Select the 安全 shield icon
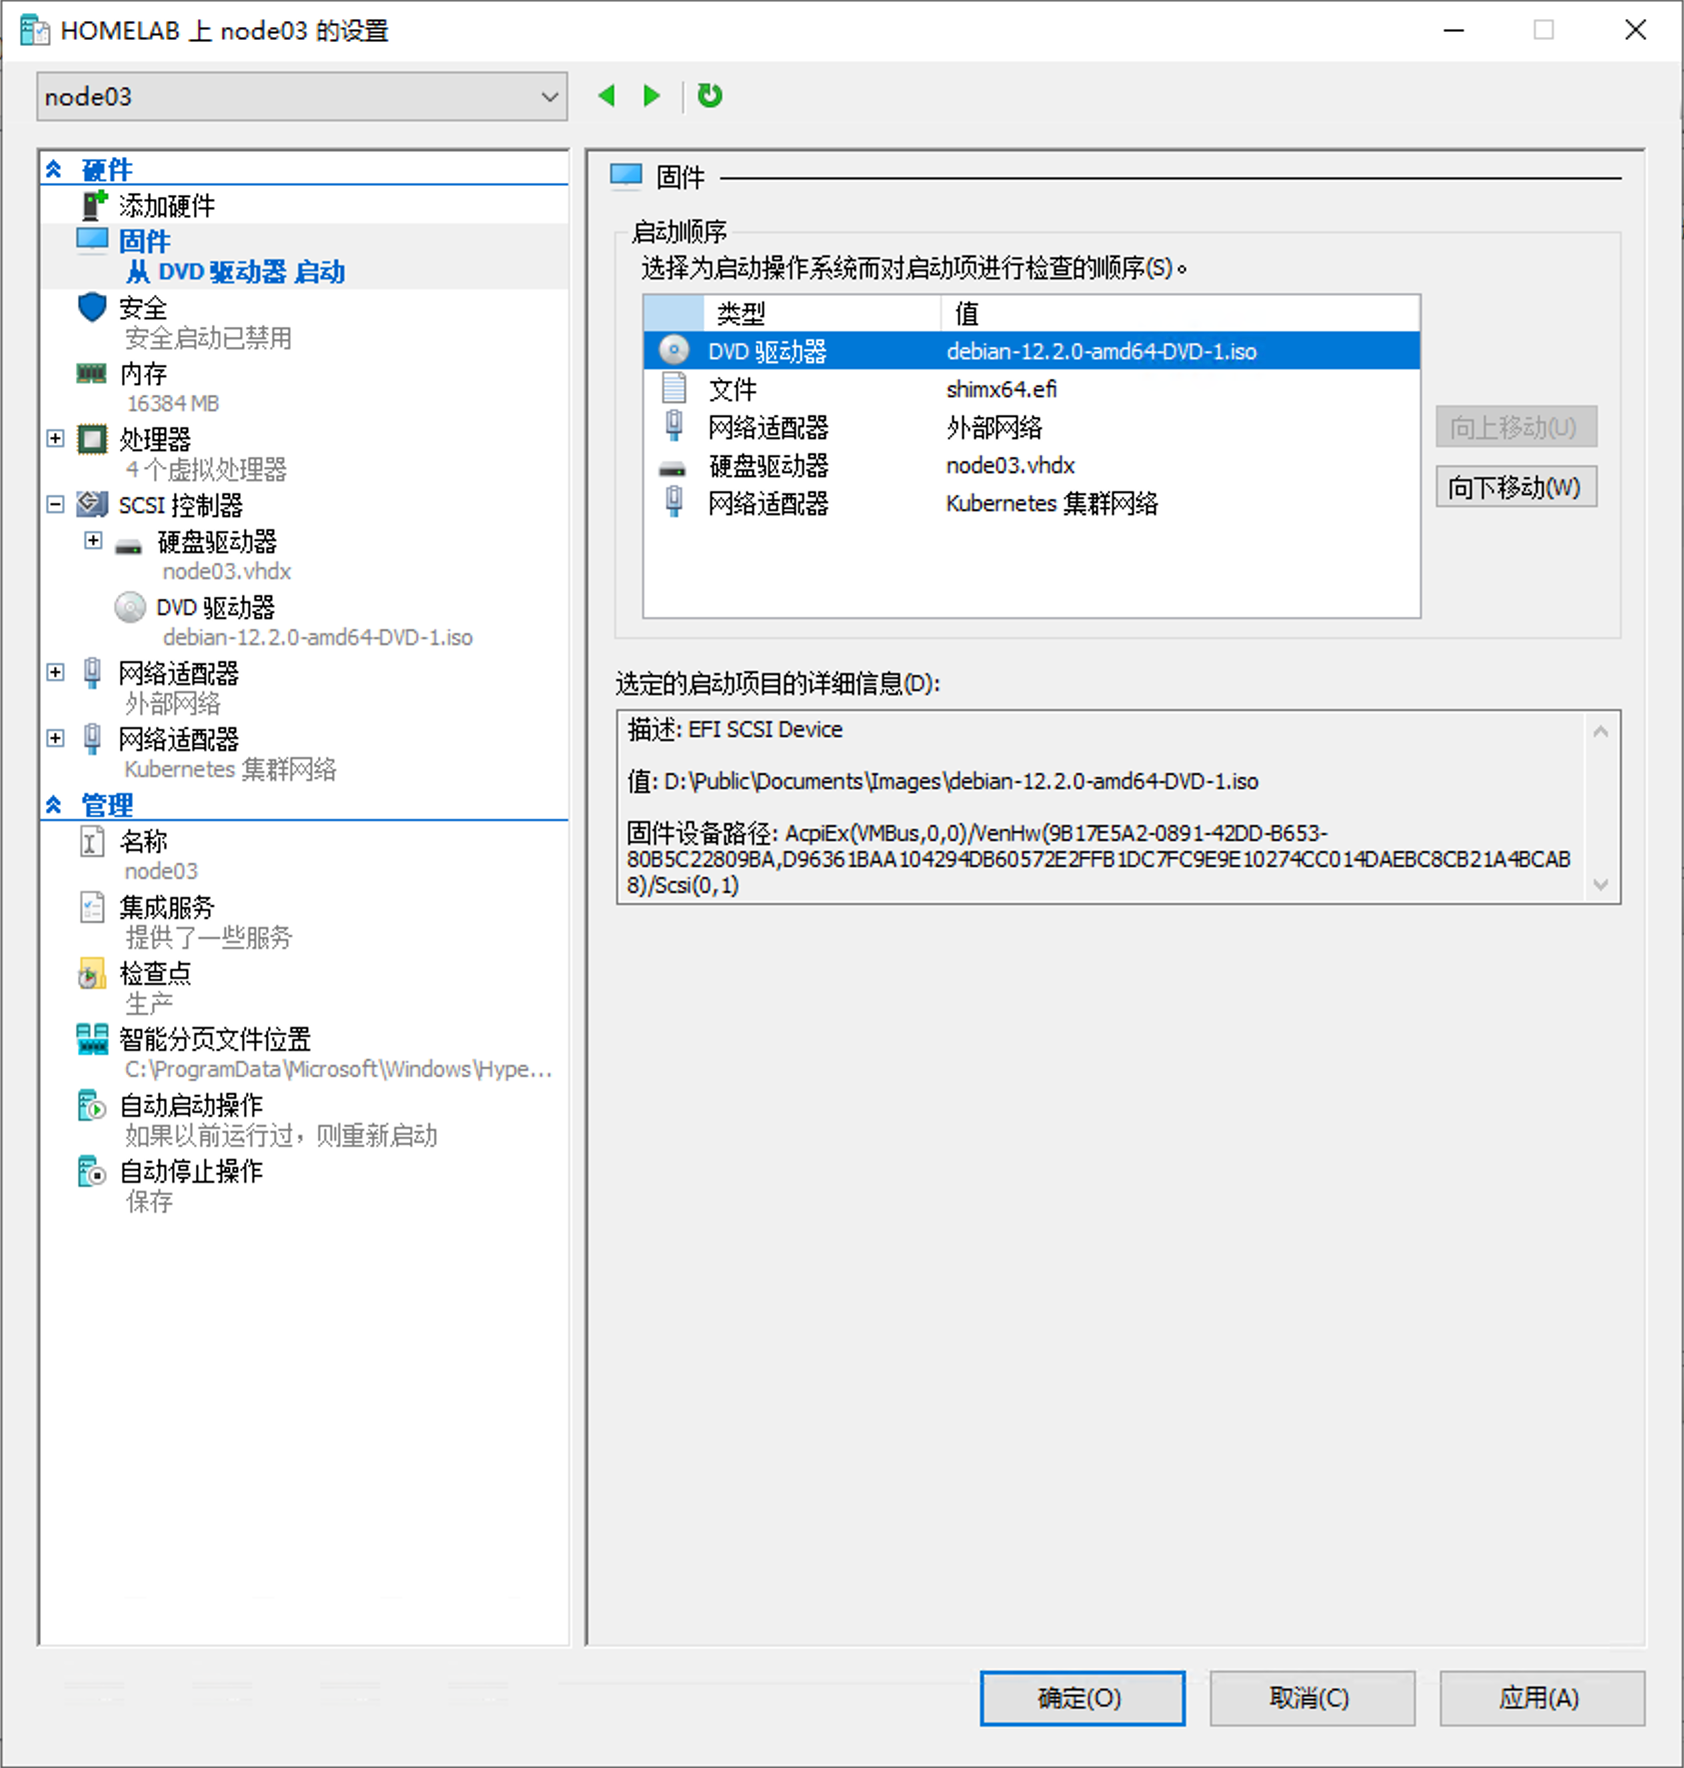The width and height of the screenshot is (1684, 1768). click(92, 308)
